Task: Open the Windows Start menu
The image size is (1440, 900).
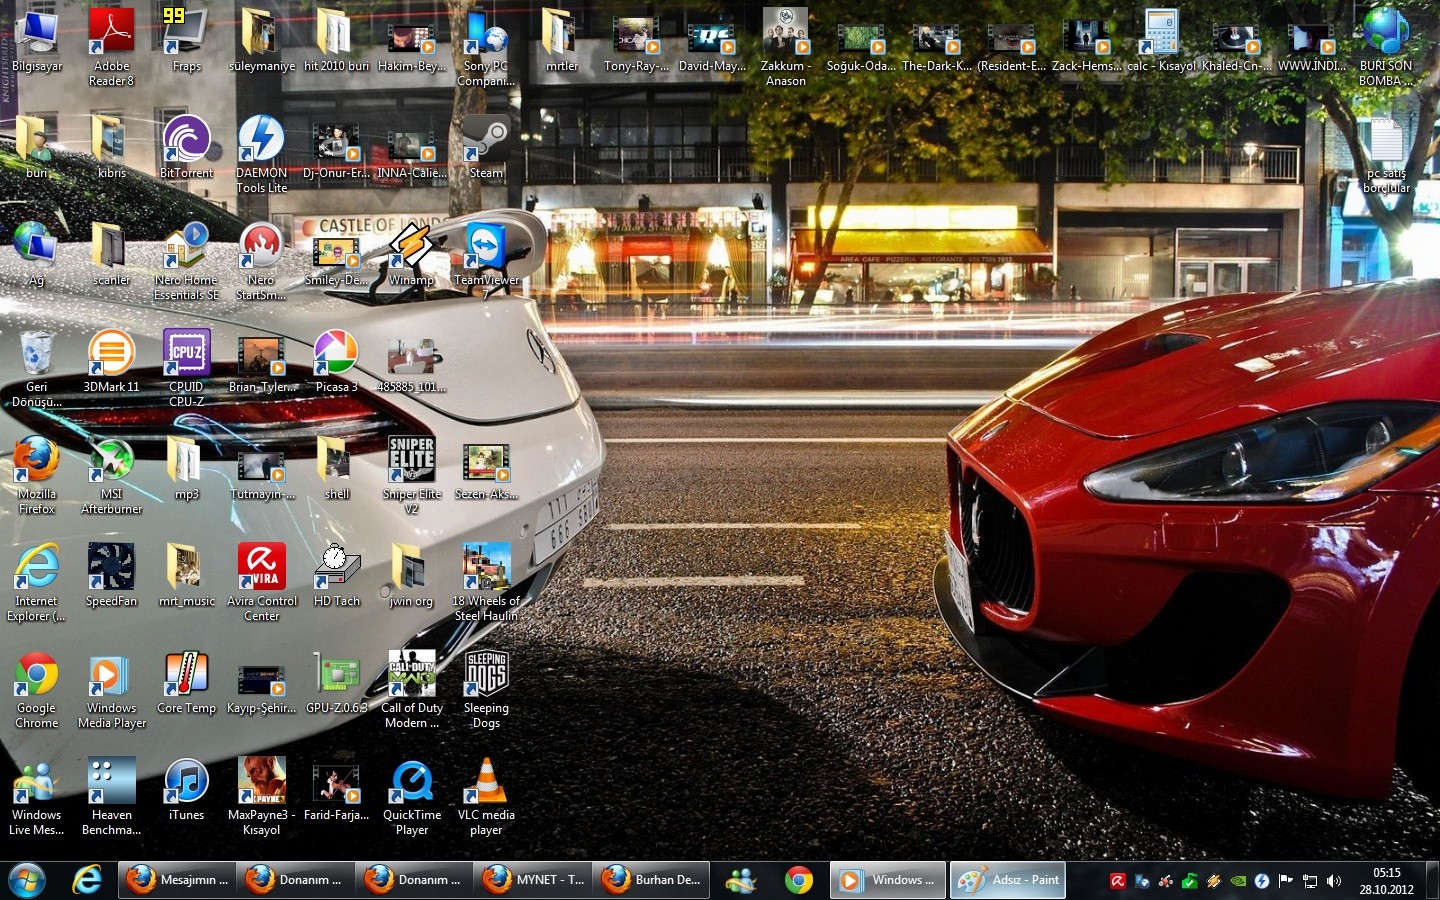Action: click(x=28, y=880)
